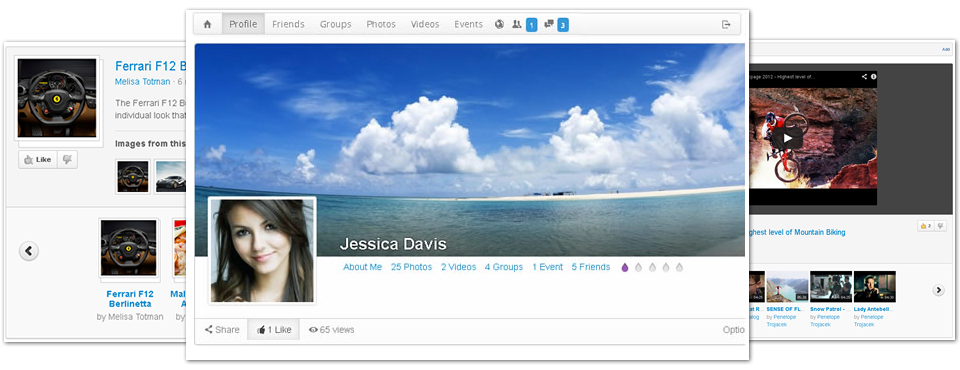This screenshot has width=960, height=370.
Task: Click the Add link in video window
Action: [x=946, y=50]
